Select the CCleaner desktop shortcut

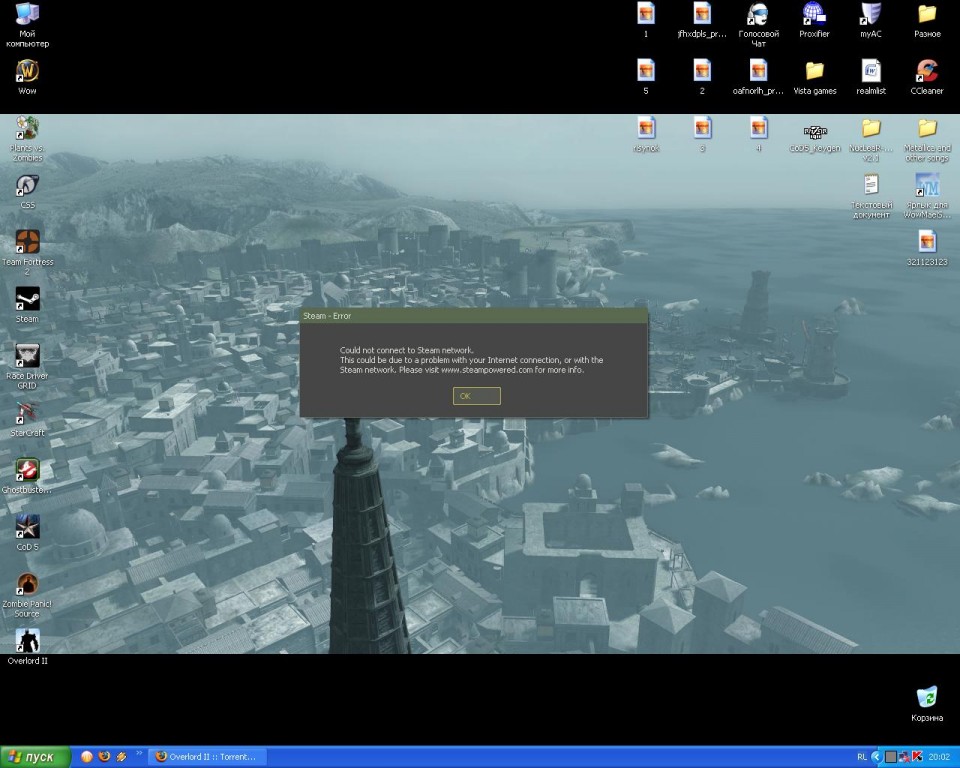tap(927, 77)
